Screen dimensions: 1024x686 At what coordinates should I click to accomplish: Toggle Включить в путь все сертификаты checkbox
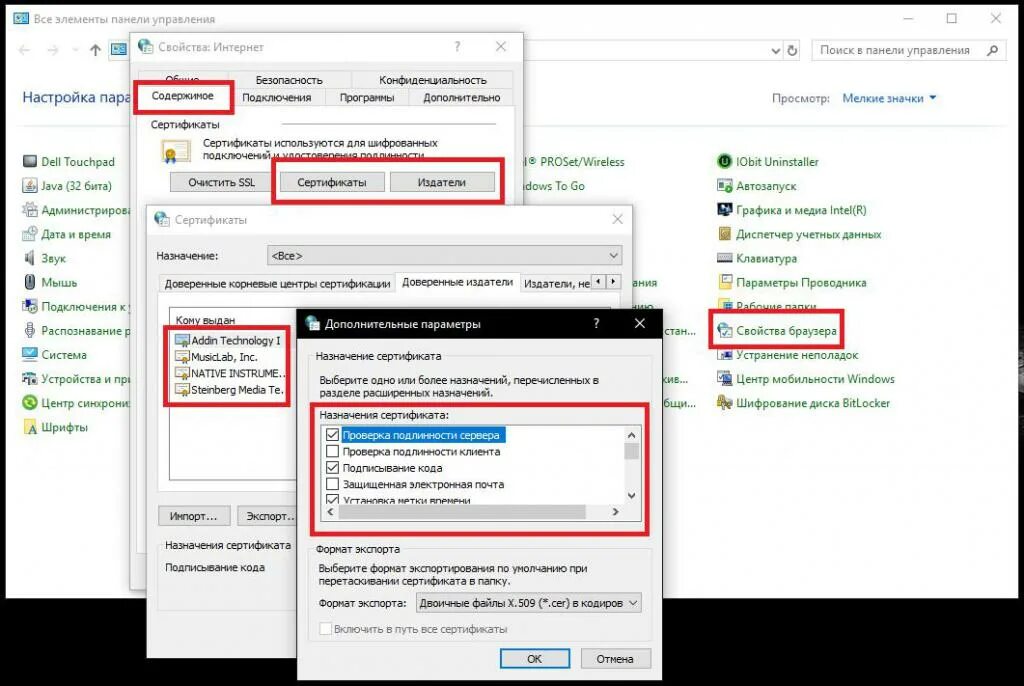pos(325,629)
